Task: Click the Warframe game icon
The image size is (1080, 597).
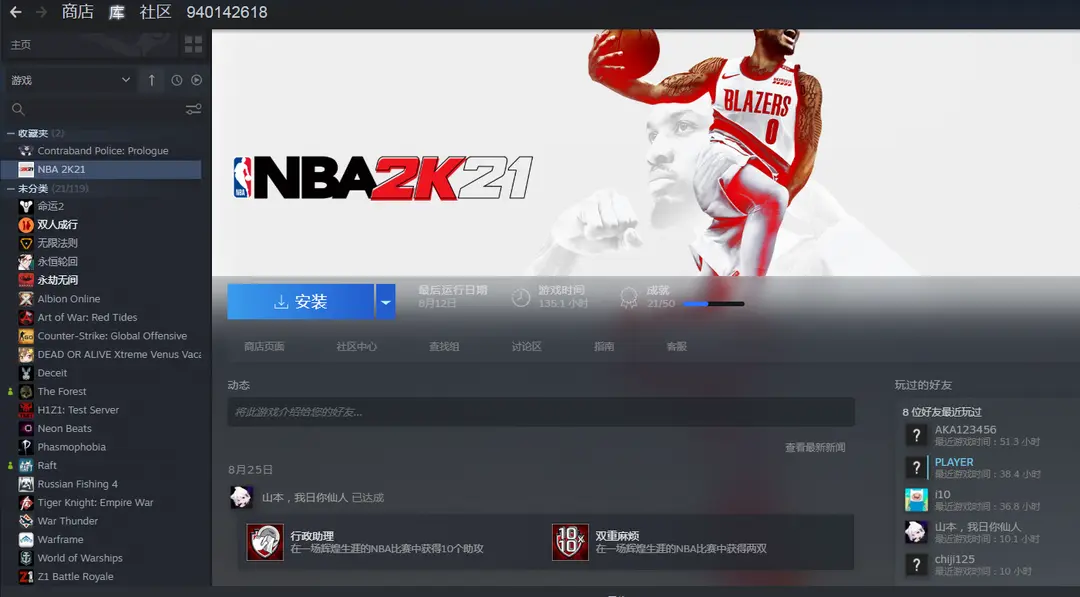Action: pos(25,540)
